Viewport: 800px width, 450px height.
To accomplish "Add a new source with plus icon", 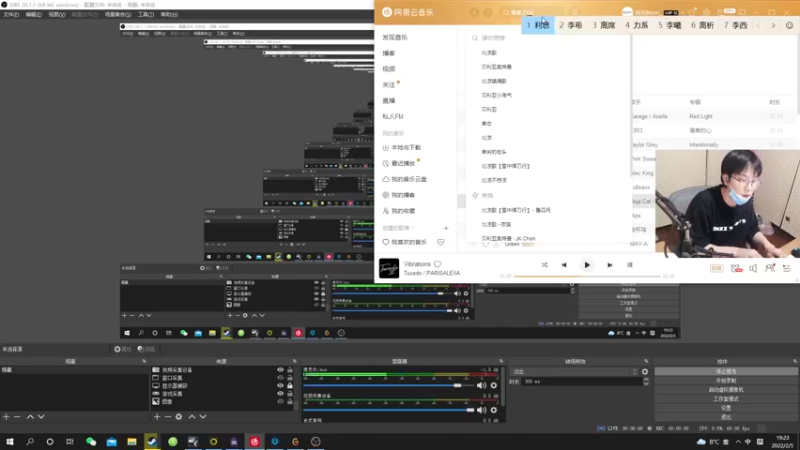I will [x=157, y=417].
